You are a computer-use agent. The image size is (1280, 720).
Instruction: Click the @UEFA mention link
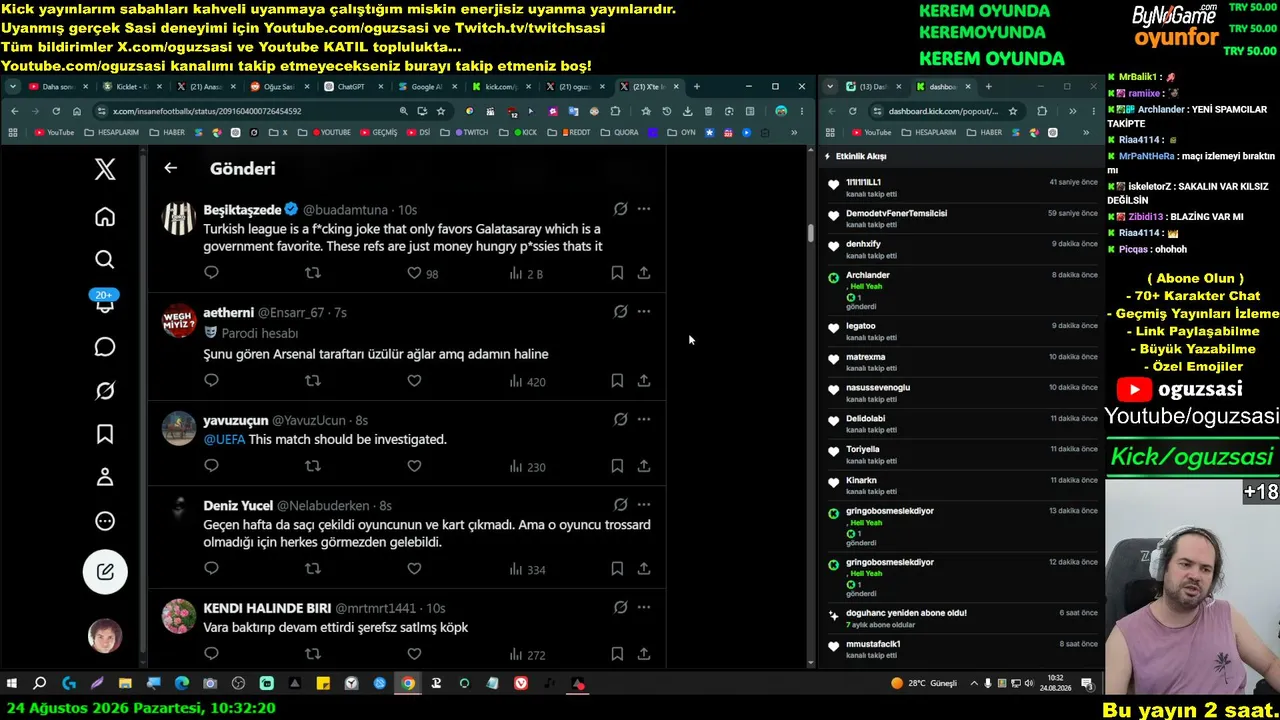click(224, 439)
